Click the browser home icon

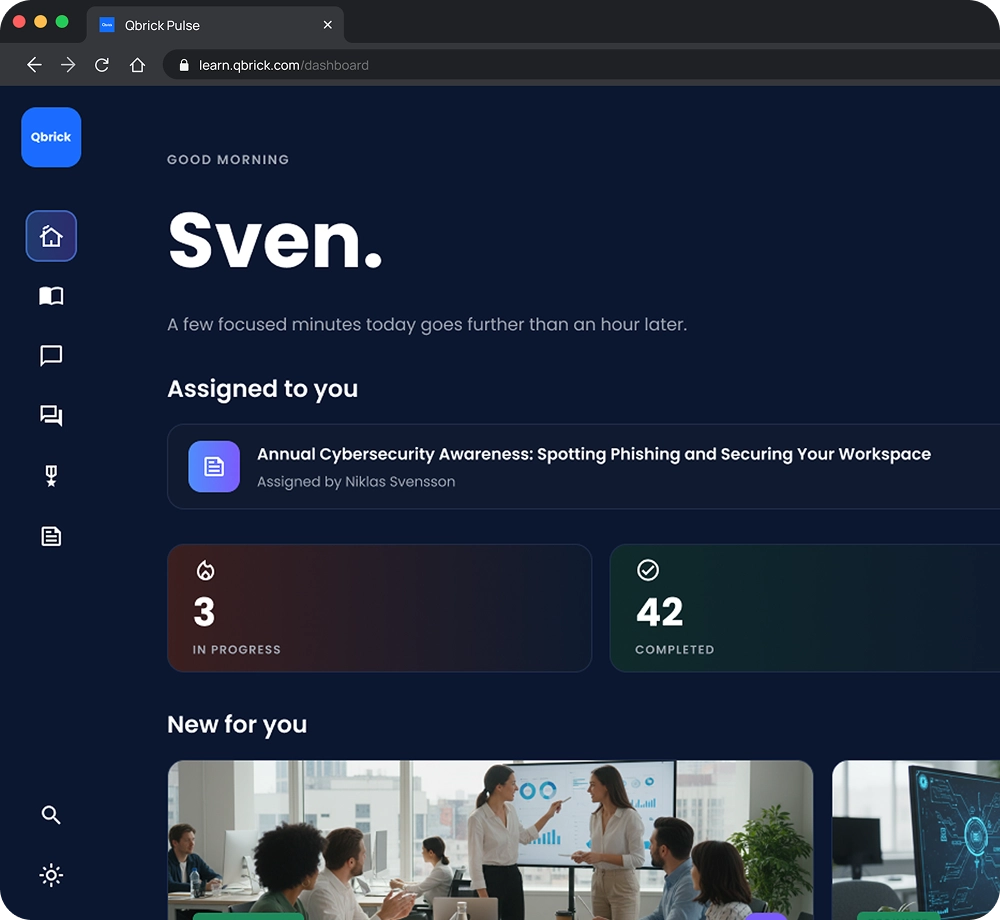coord(137,65)
